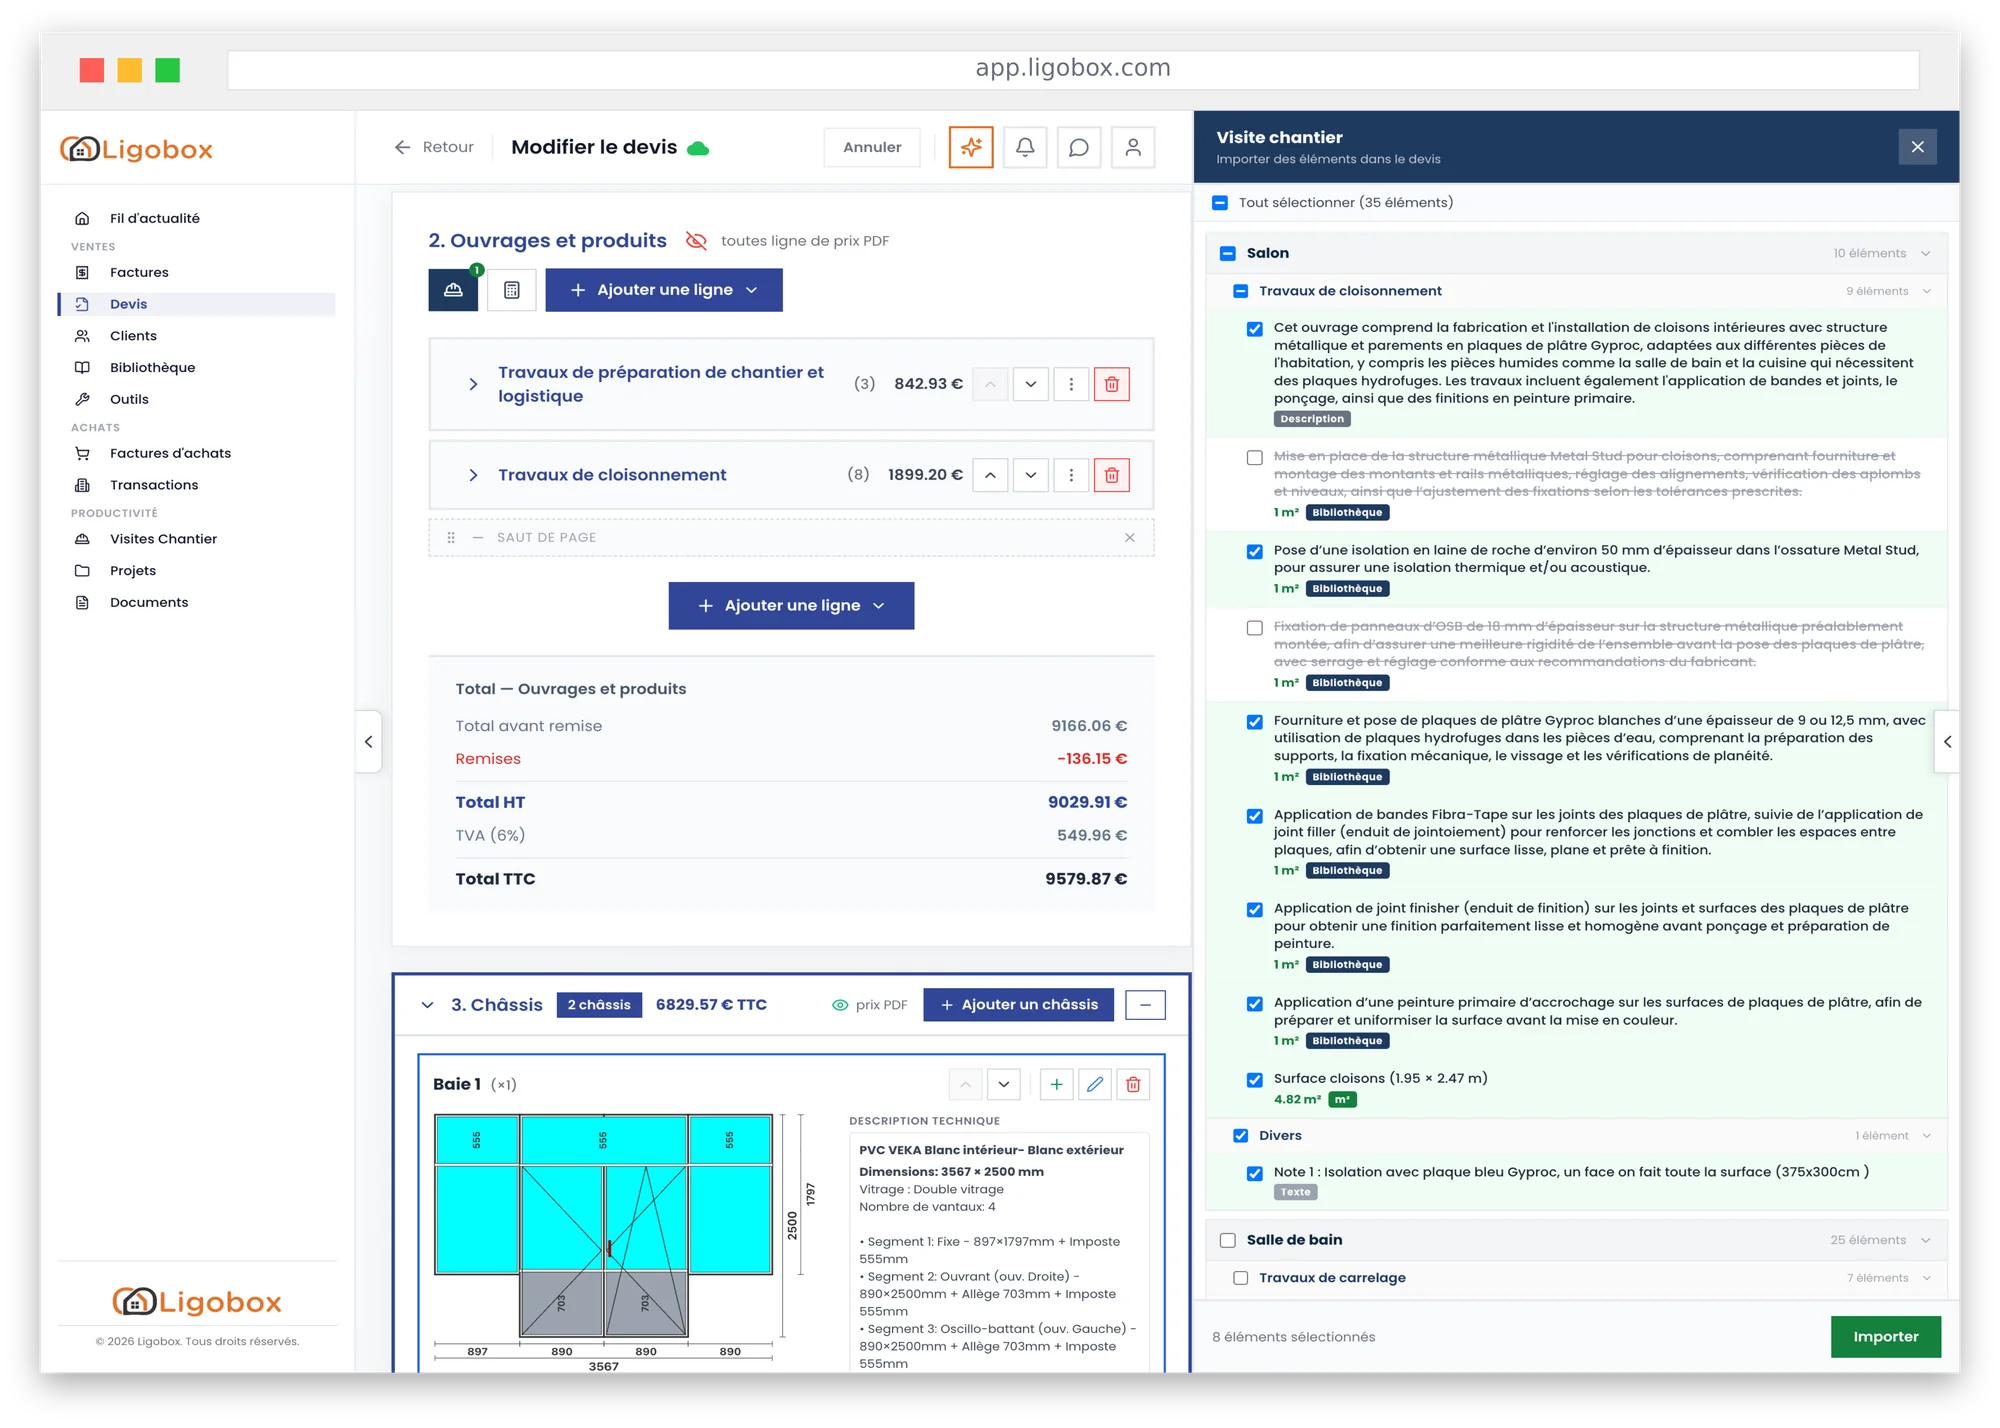Click the calculator icon near Ajouter une ligne

pyautogui.click(x=512, y=290)
